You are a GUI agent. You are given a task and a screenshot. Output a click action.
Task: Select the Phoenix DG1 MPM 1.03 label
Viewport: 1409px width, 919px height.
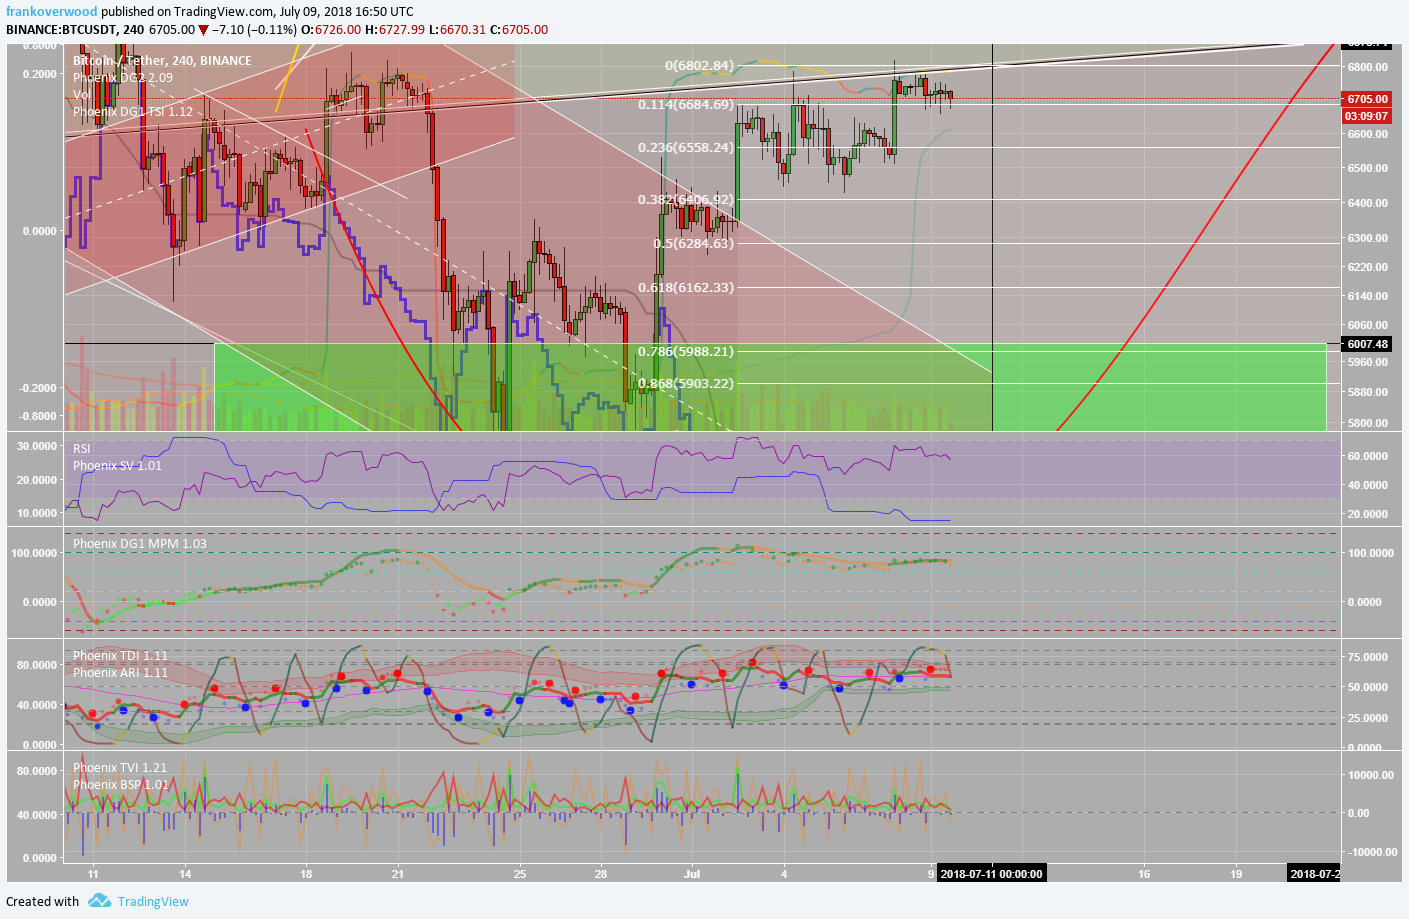(140, 543)
